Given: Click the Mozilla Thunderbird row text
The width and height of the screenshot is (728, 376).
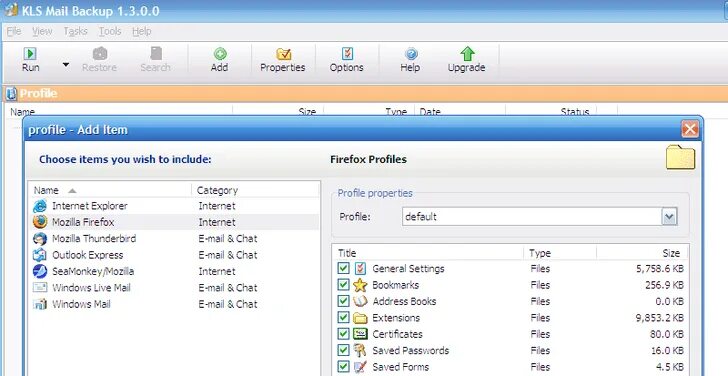Looking at the screenshot, I should point(94,239).
